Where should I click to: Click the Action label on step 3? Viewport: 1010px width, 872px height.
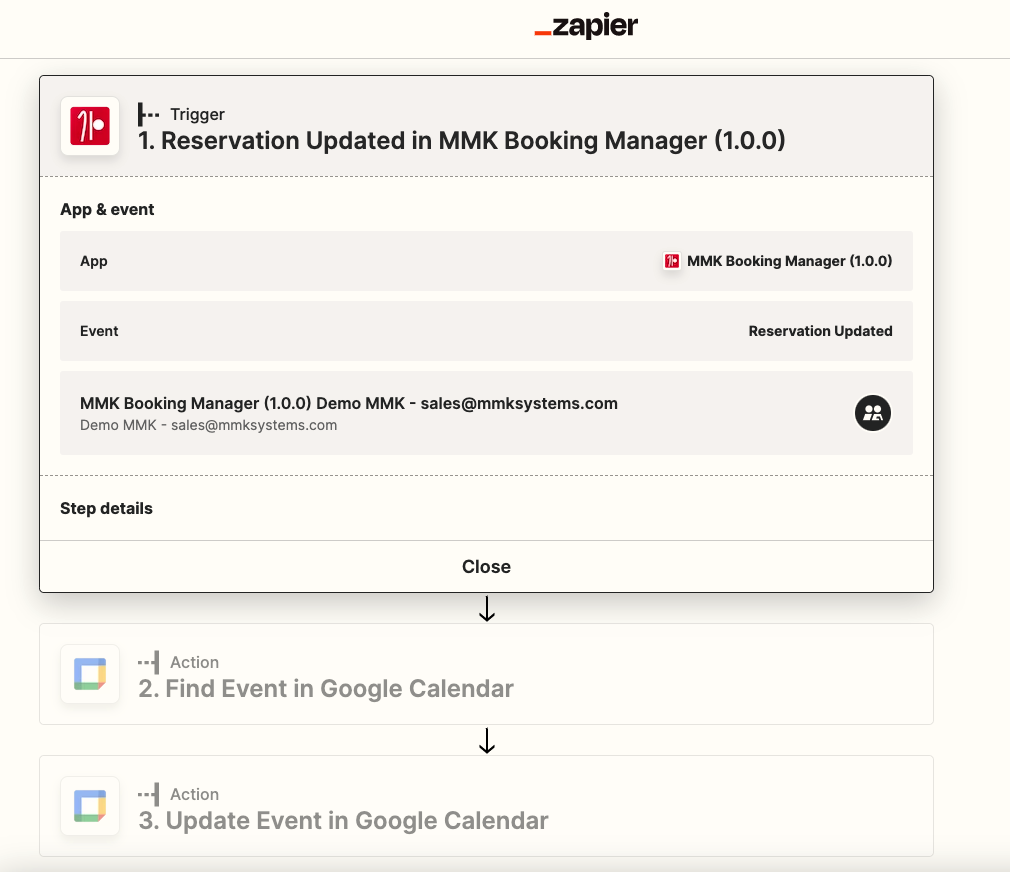click(195, 794)
